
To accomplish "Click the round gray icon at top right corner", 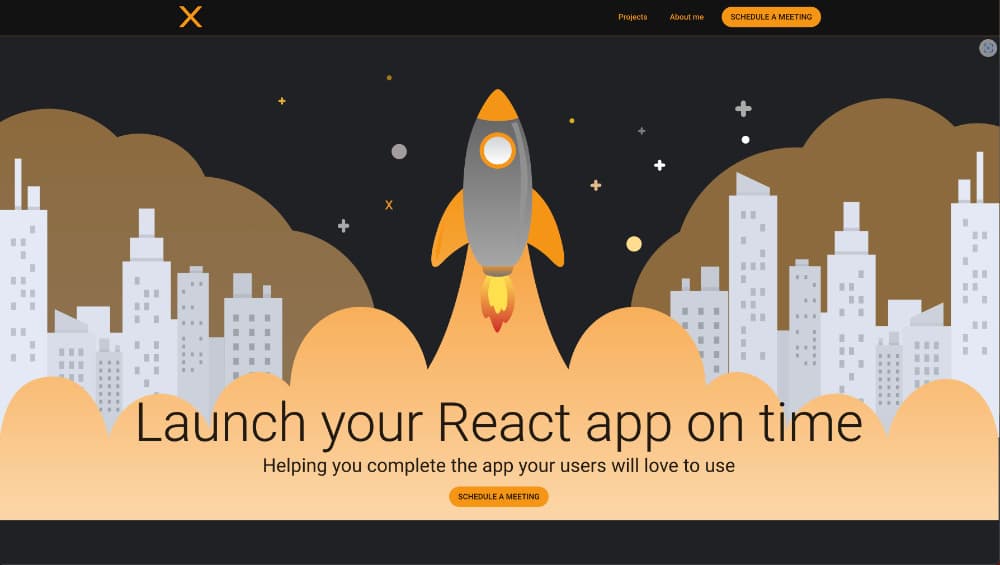I will tap(988, 48).
